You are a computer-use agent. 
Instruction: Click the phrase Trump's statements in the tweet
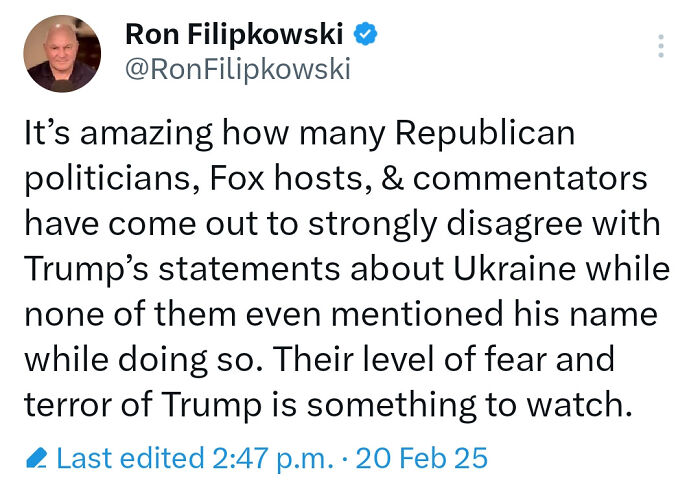(183, 269)
